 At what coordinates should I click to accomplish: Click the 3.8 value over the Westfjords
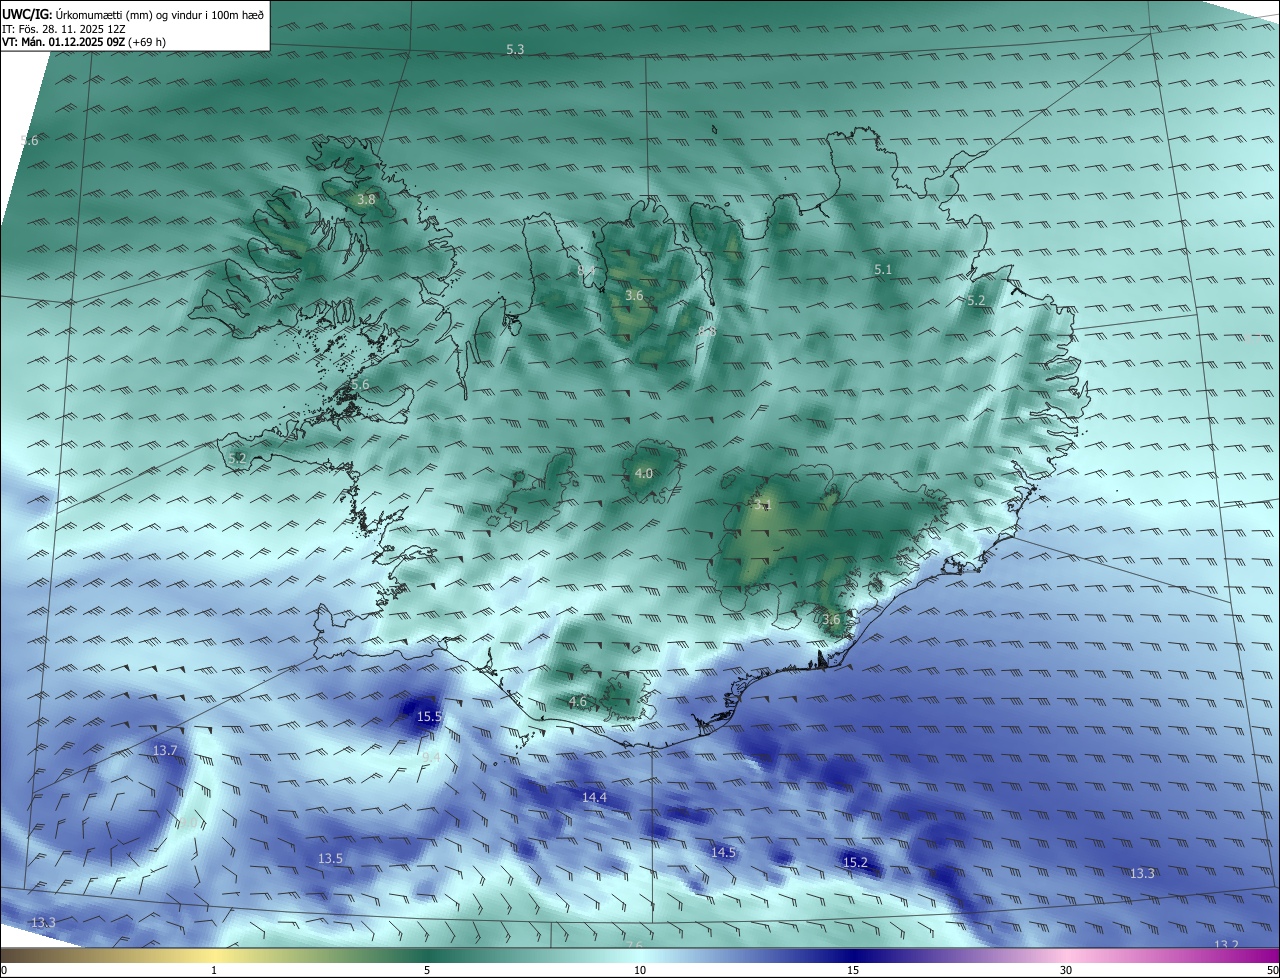tap(366, 199)
